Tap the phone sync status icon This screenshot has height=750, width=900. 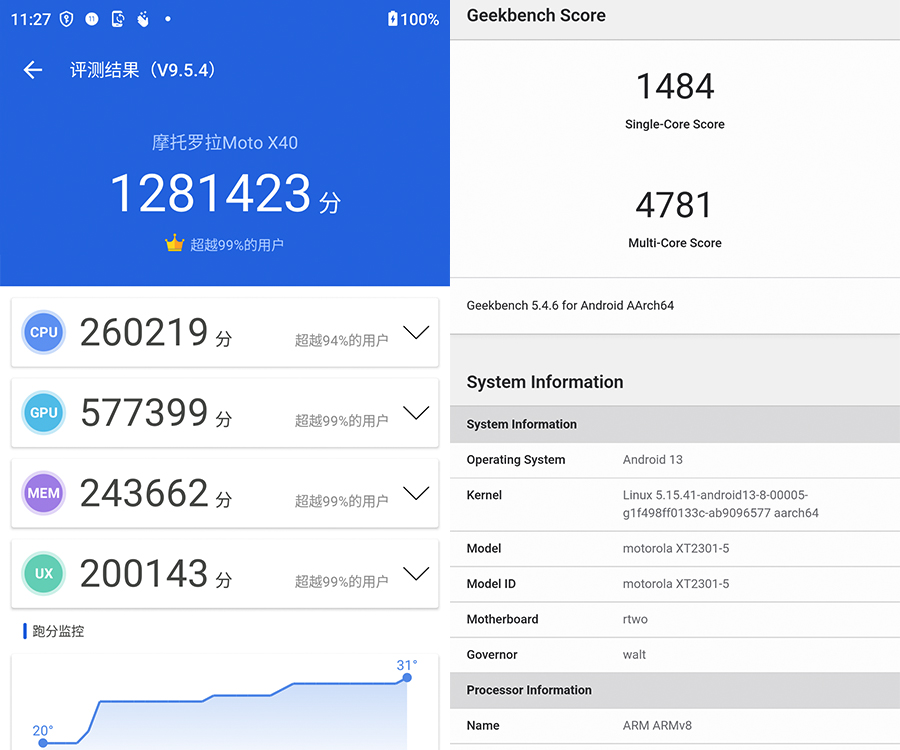118,20
